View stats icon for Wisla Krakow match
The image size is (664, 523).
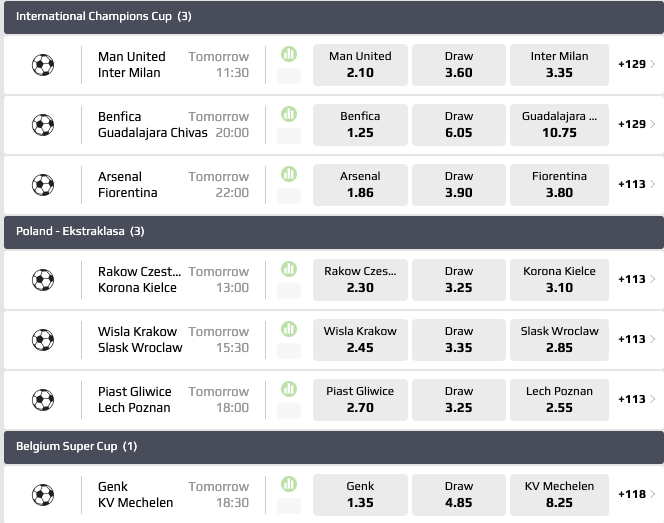[289, 329]
